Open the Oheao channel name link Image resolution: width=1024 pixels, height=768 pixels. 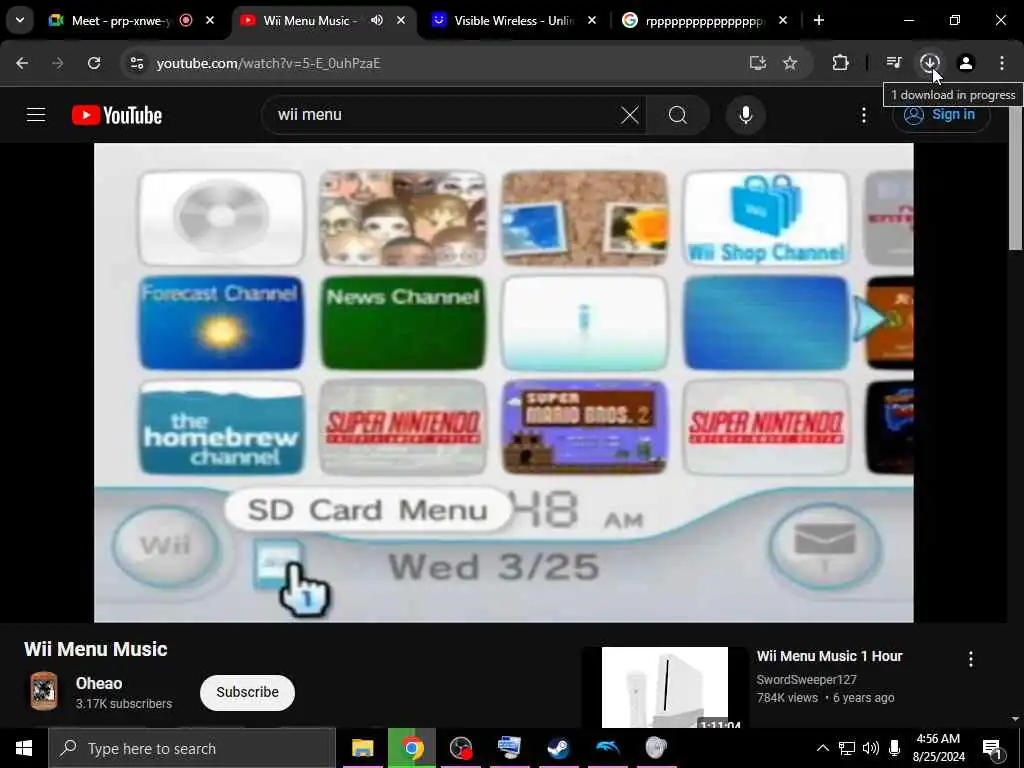click(x=99, y=683)
